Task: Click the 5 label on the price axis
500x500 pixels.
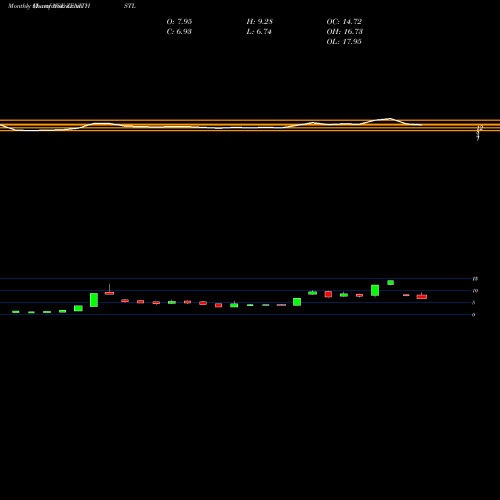Action: [x=473, y=303]
